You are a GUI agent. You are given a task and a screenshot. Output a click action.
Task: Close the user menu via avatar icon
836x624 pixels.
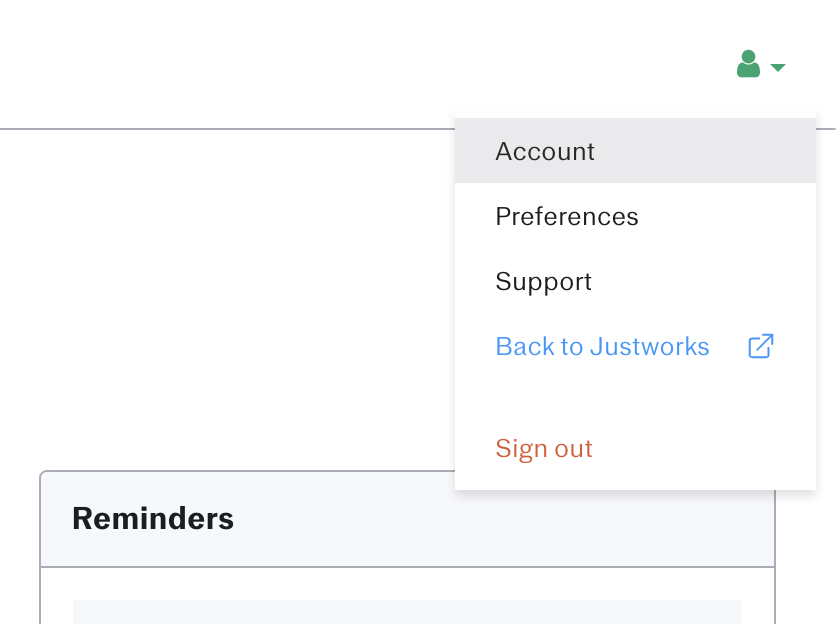[x=748, y=64]
